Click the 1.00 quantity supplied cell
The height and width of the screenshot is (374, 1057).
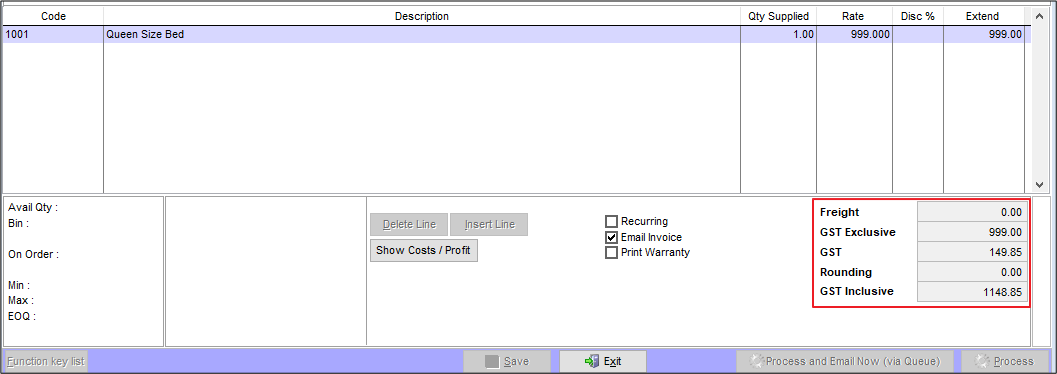[779, 34]
